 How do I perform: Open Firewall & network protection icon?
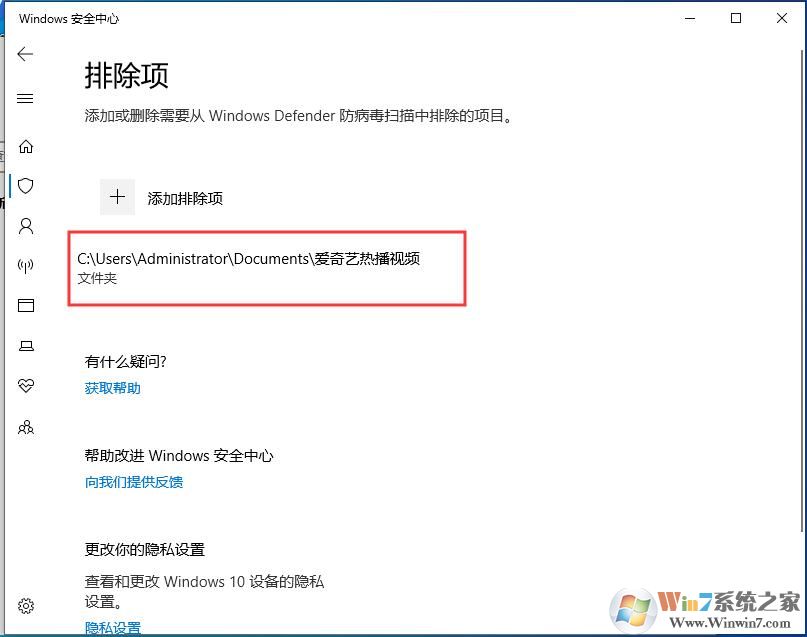(x=26, y=266)
